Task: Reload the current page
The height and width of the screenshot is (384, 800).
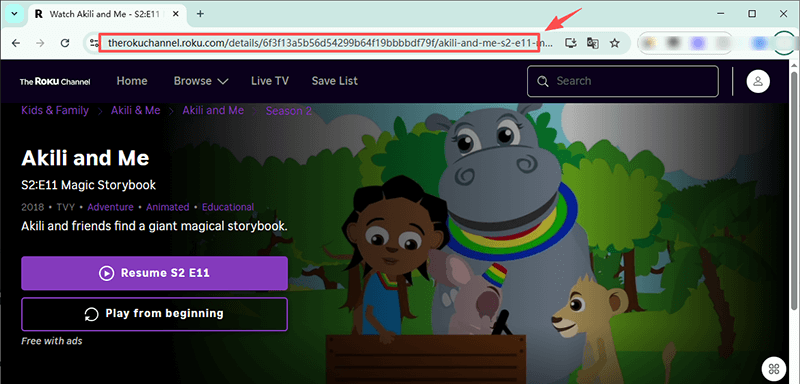Action: (65, 43)
